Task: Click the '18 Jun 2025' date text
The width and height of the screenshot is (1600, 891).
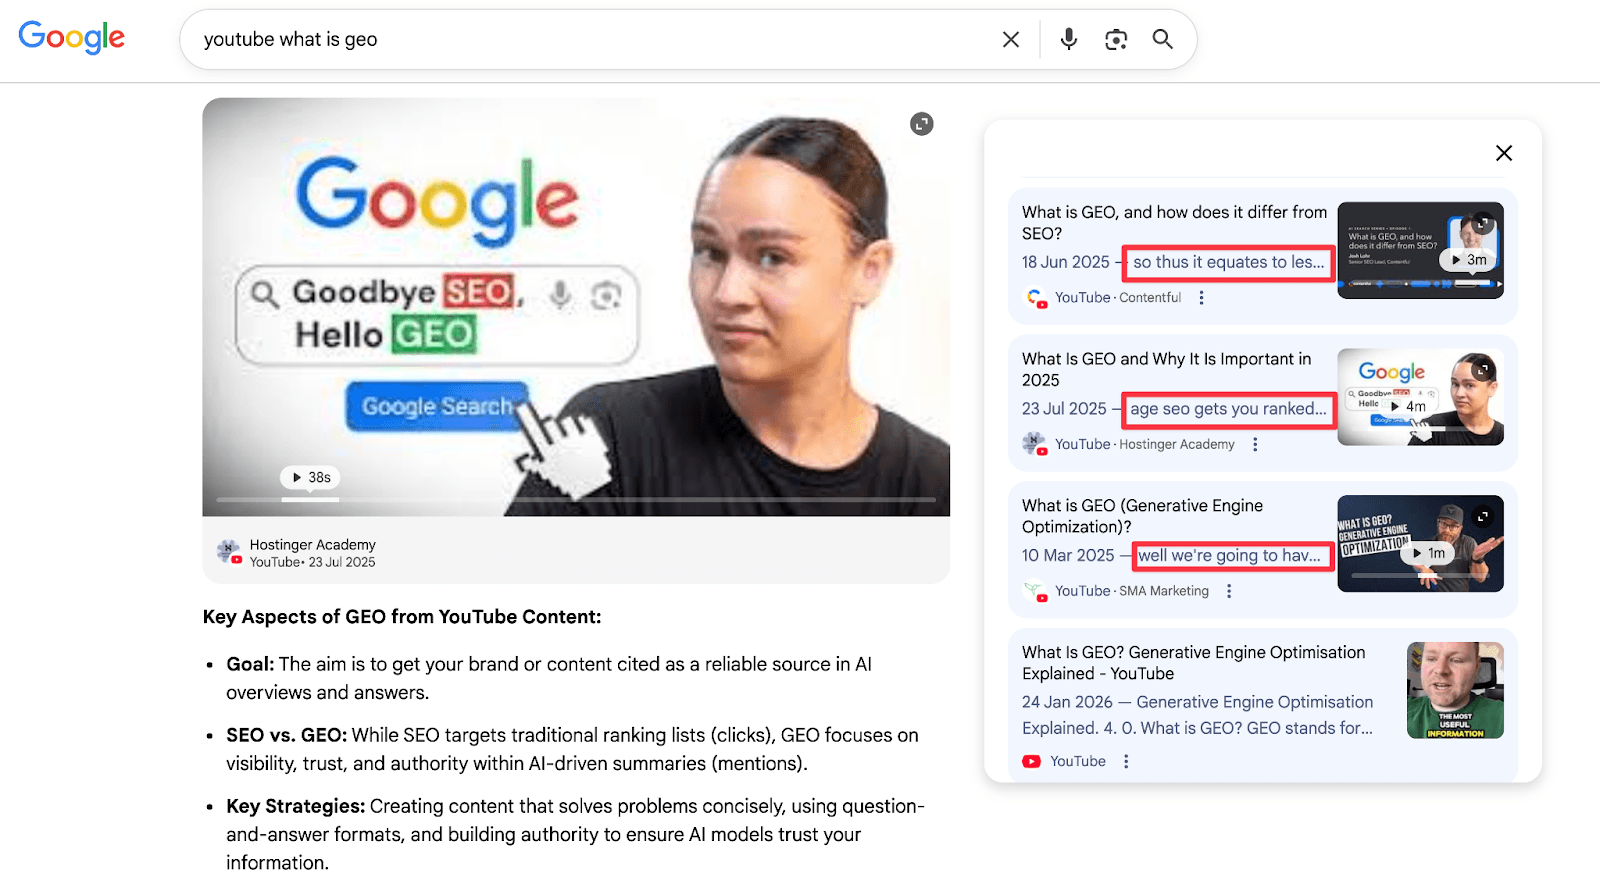Action: (x=1066, y=262)
